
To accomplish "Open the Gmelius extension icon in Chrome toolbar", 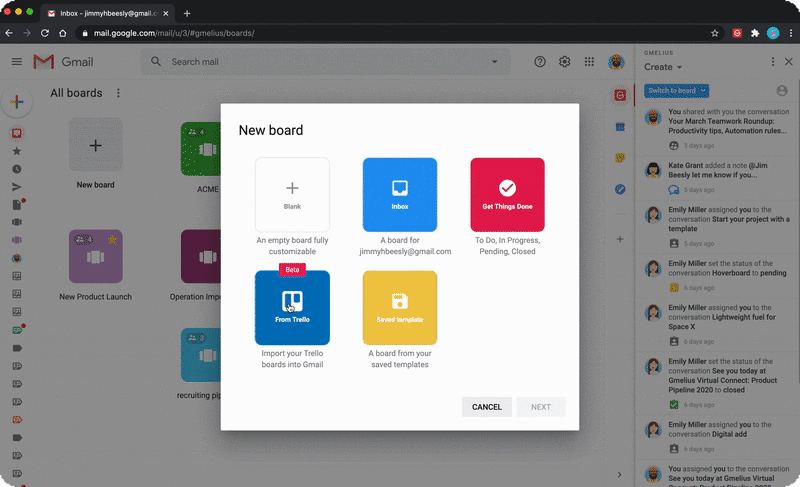I will coord(737,33).
